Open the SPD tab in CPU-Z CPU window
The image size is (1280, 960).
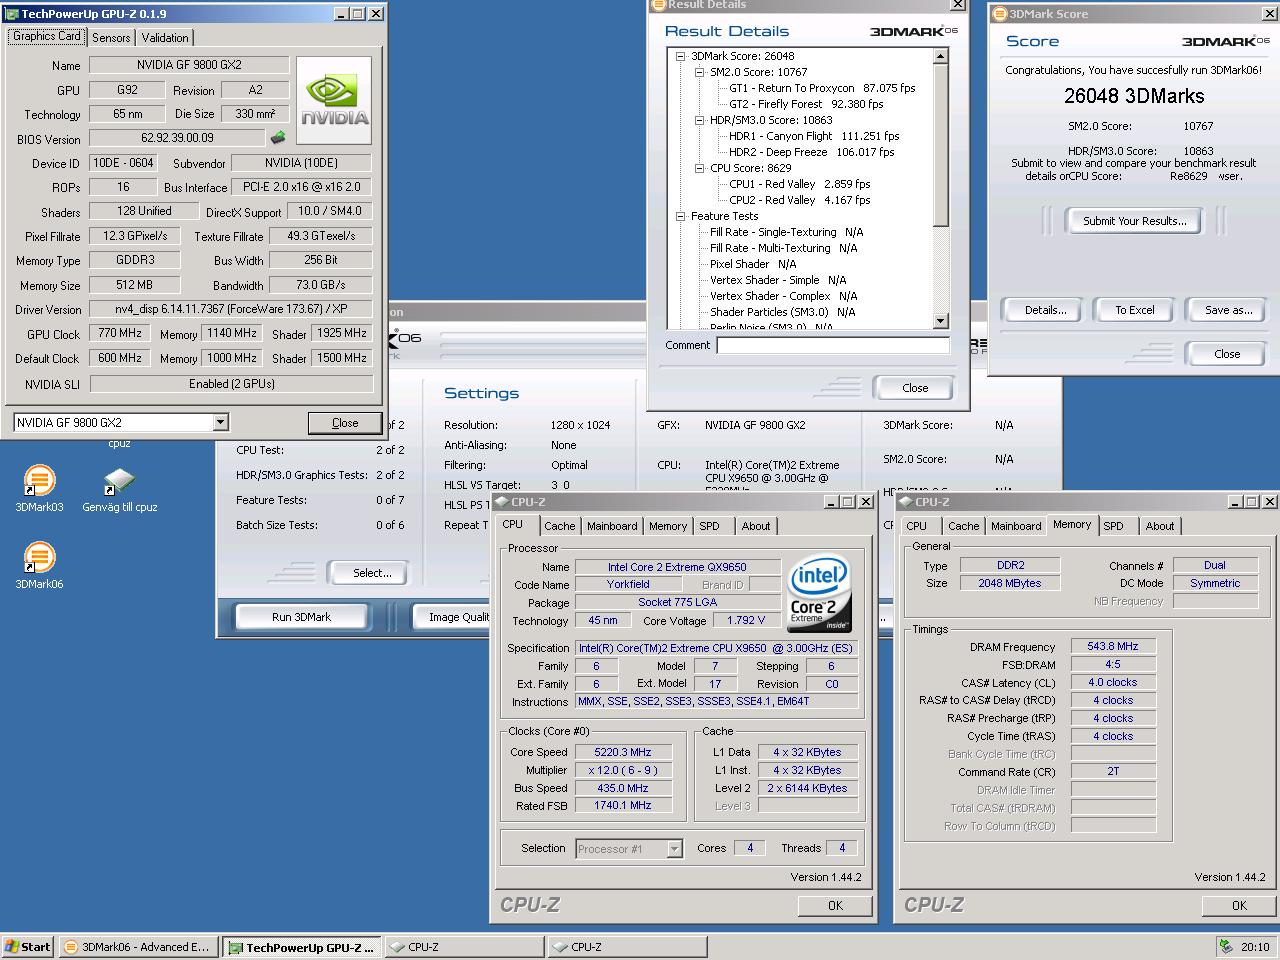click(709, 526)
